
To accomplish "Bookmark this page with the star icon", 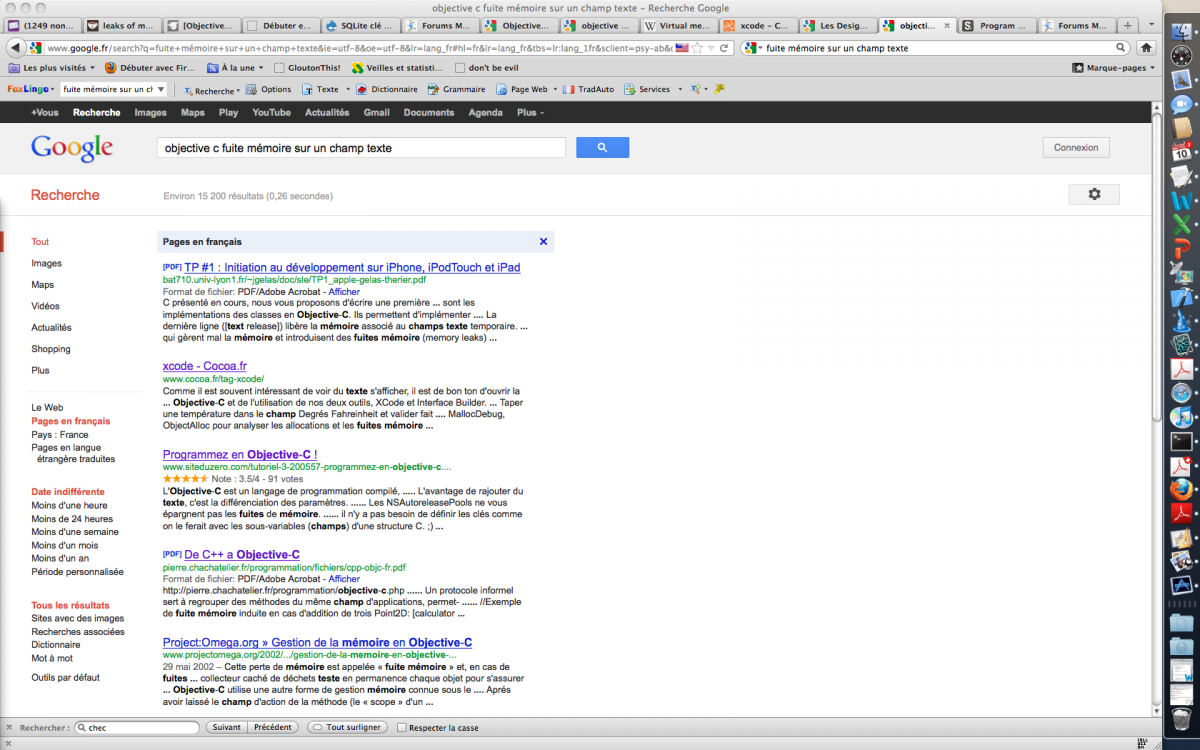I will coord(697,47).
